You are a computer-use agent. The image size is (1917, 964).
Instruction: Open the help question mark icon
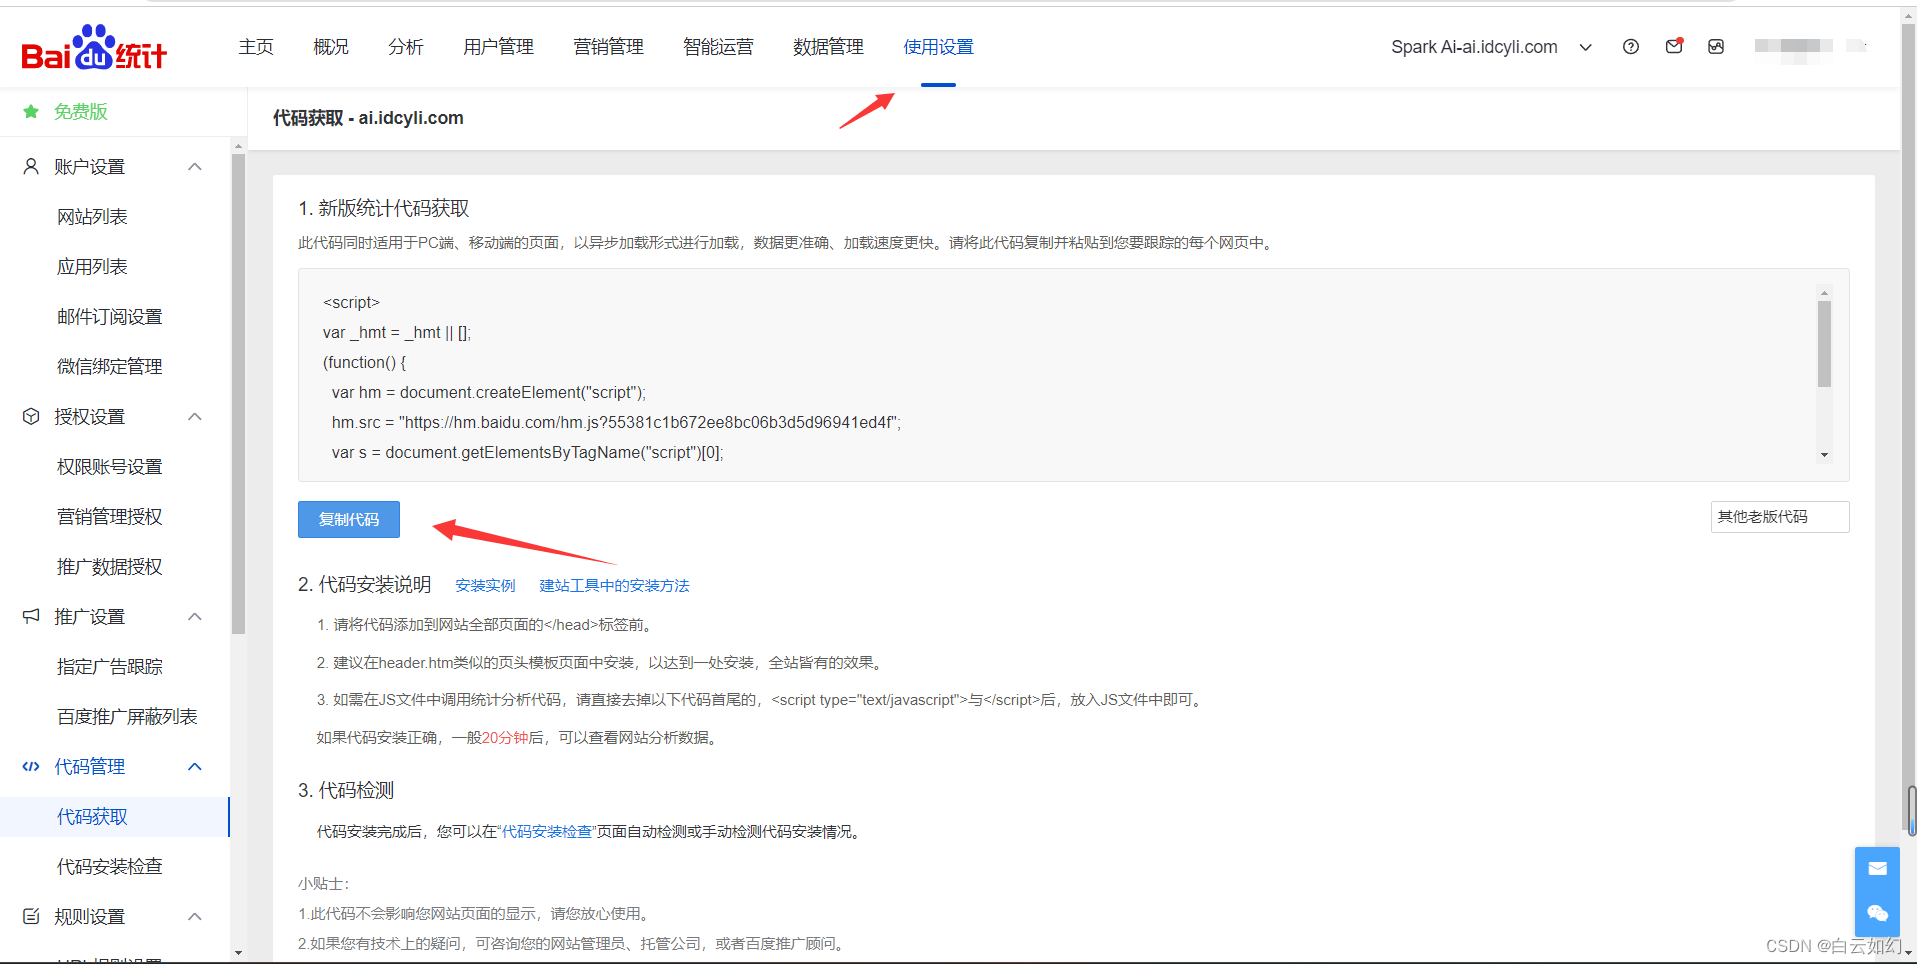(1631, 47)
